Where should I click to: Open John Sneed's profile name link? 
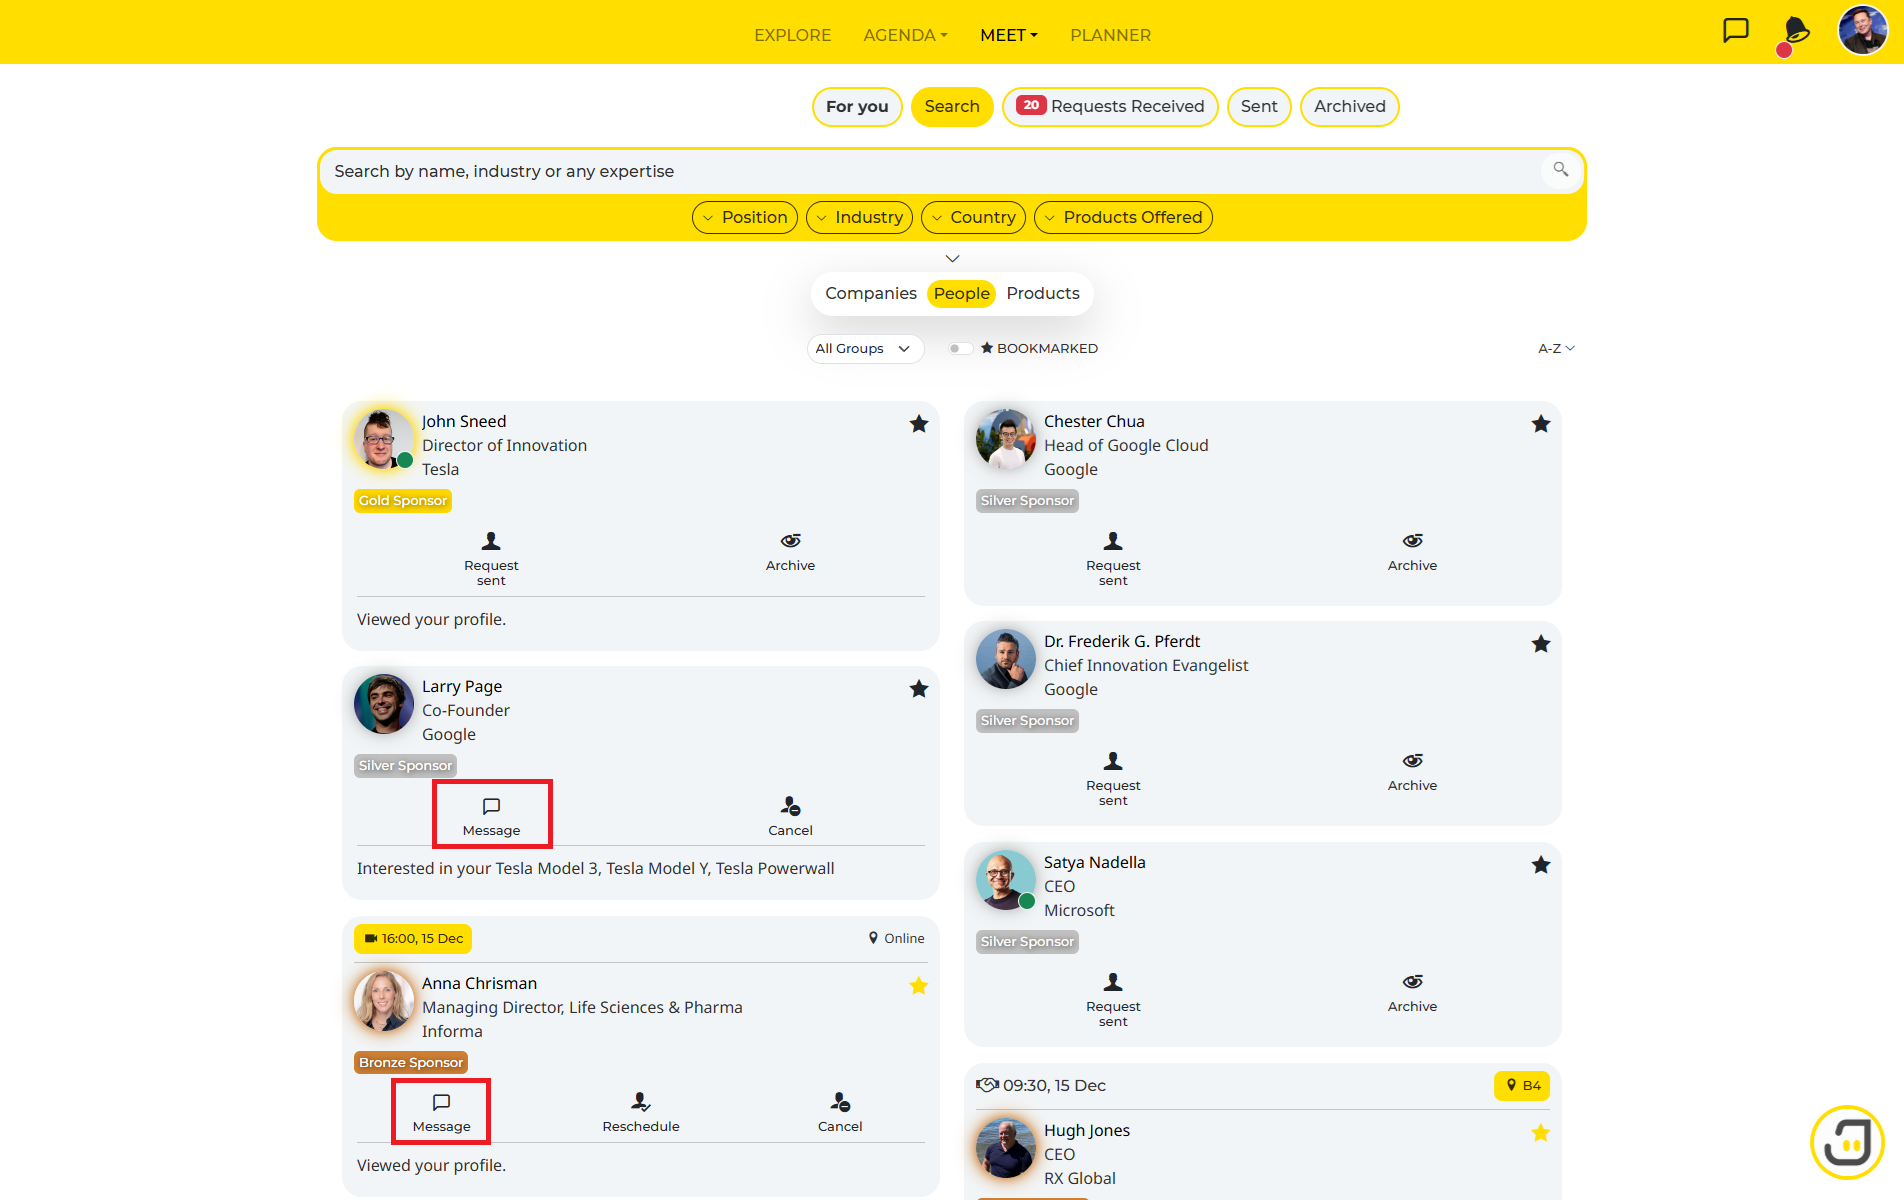[x=464, y=421]
